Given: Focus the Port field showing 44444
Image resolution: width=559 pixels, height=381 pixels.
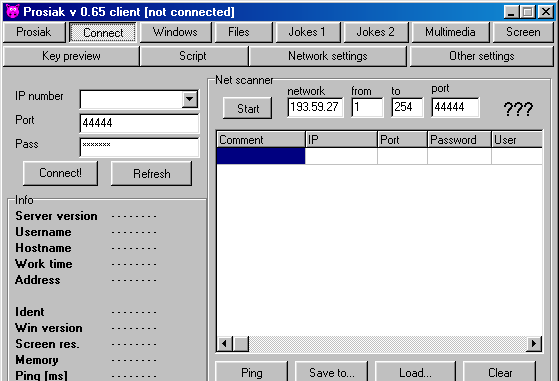Looking at the screenshot, I should [139, 123].
